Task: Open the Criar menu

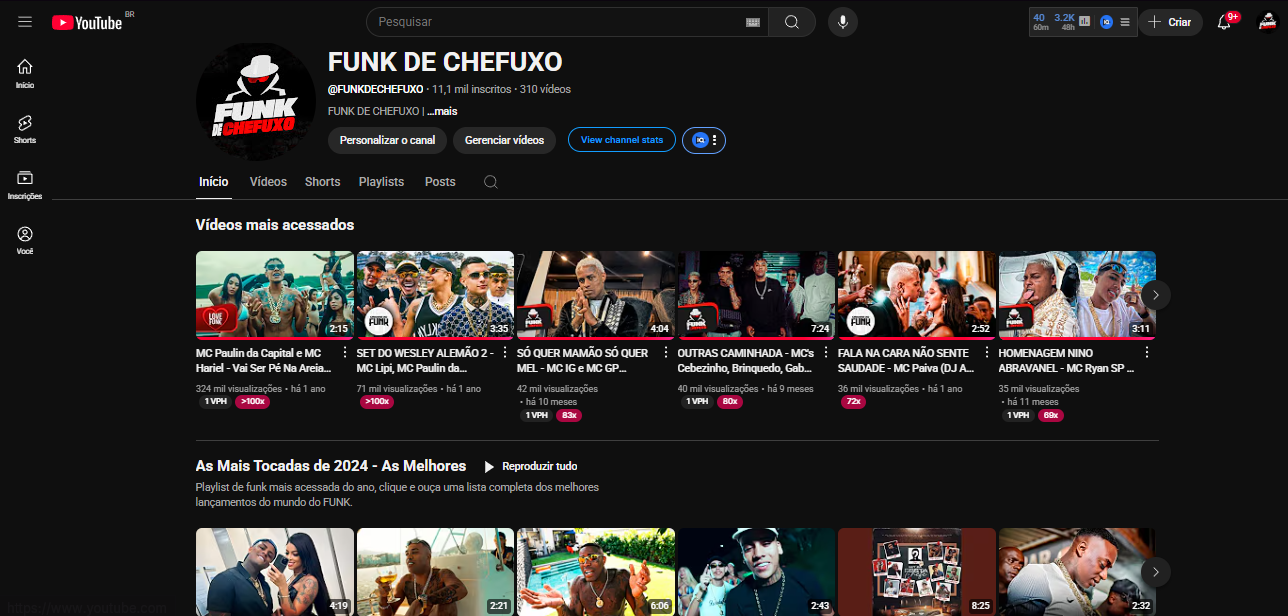Action: tap(1170, 22)
